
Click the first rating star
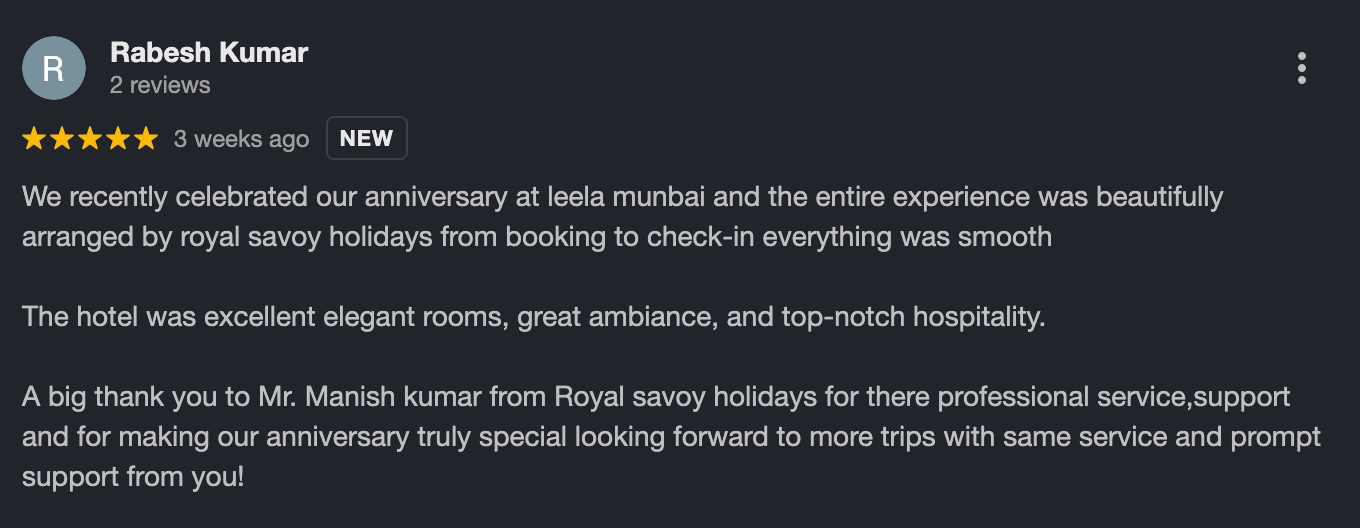click(x=34, y=138)
